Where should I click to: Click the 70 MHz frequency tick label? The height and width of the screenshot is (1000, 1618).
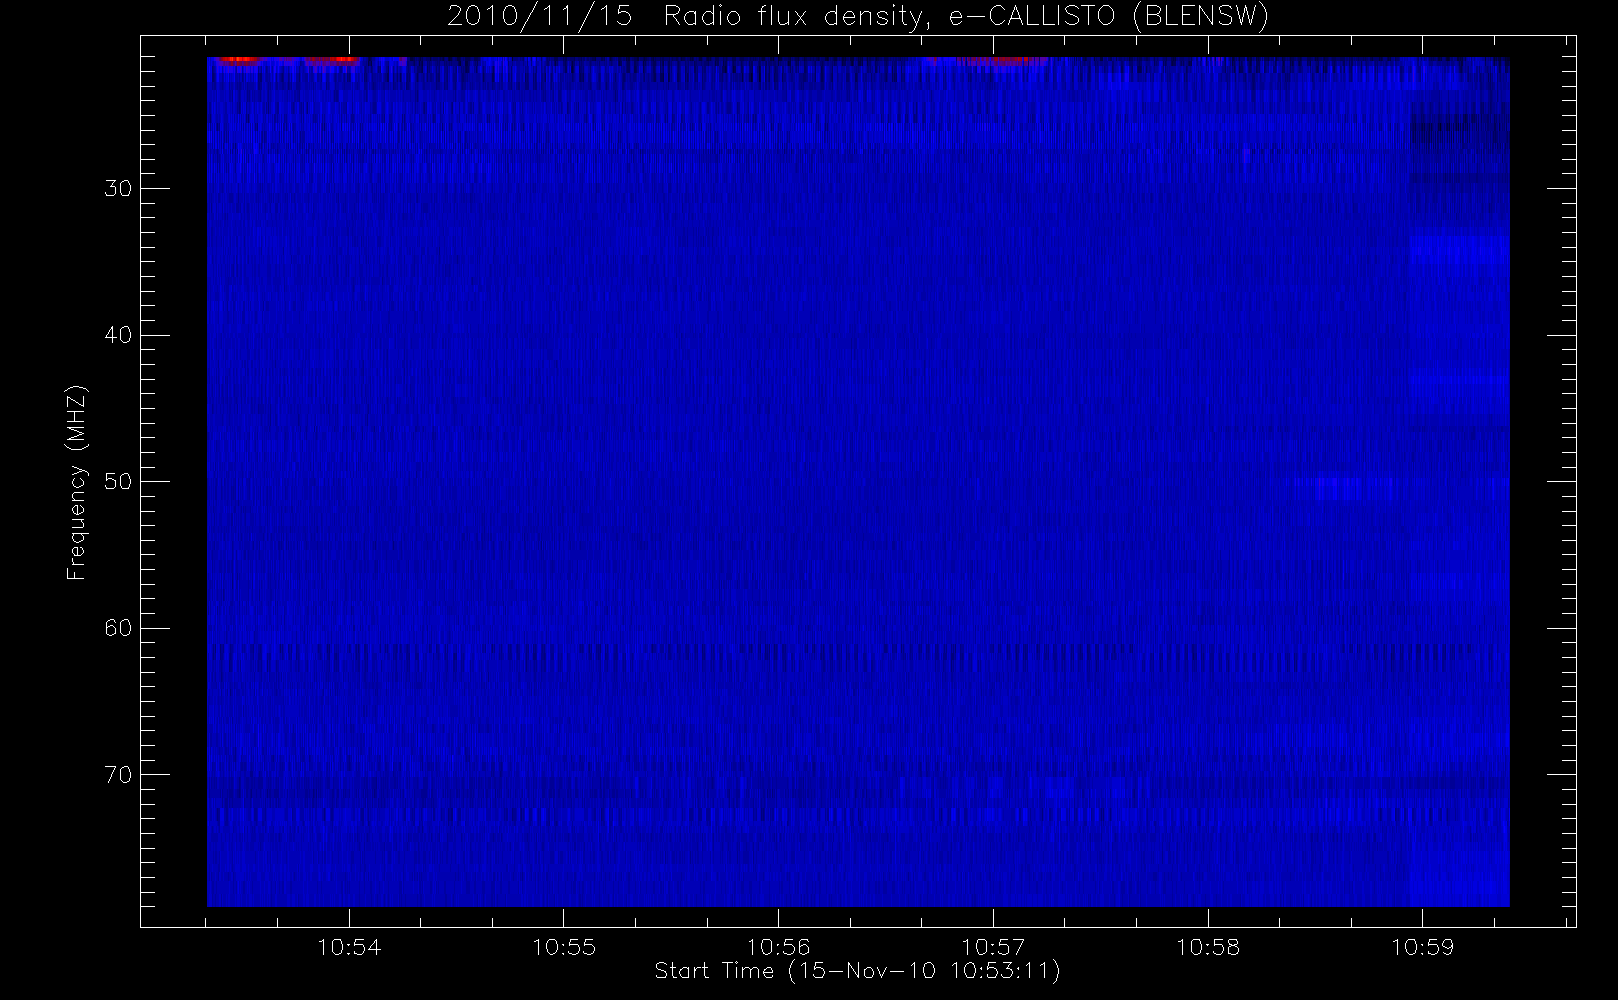118,775
